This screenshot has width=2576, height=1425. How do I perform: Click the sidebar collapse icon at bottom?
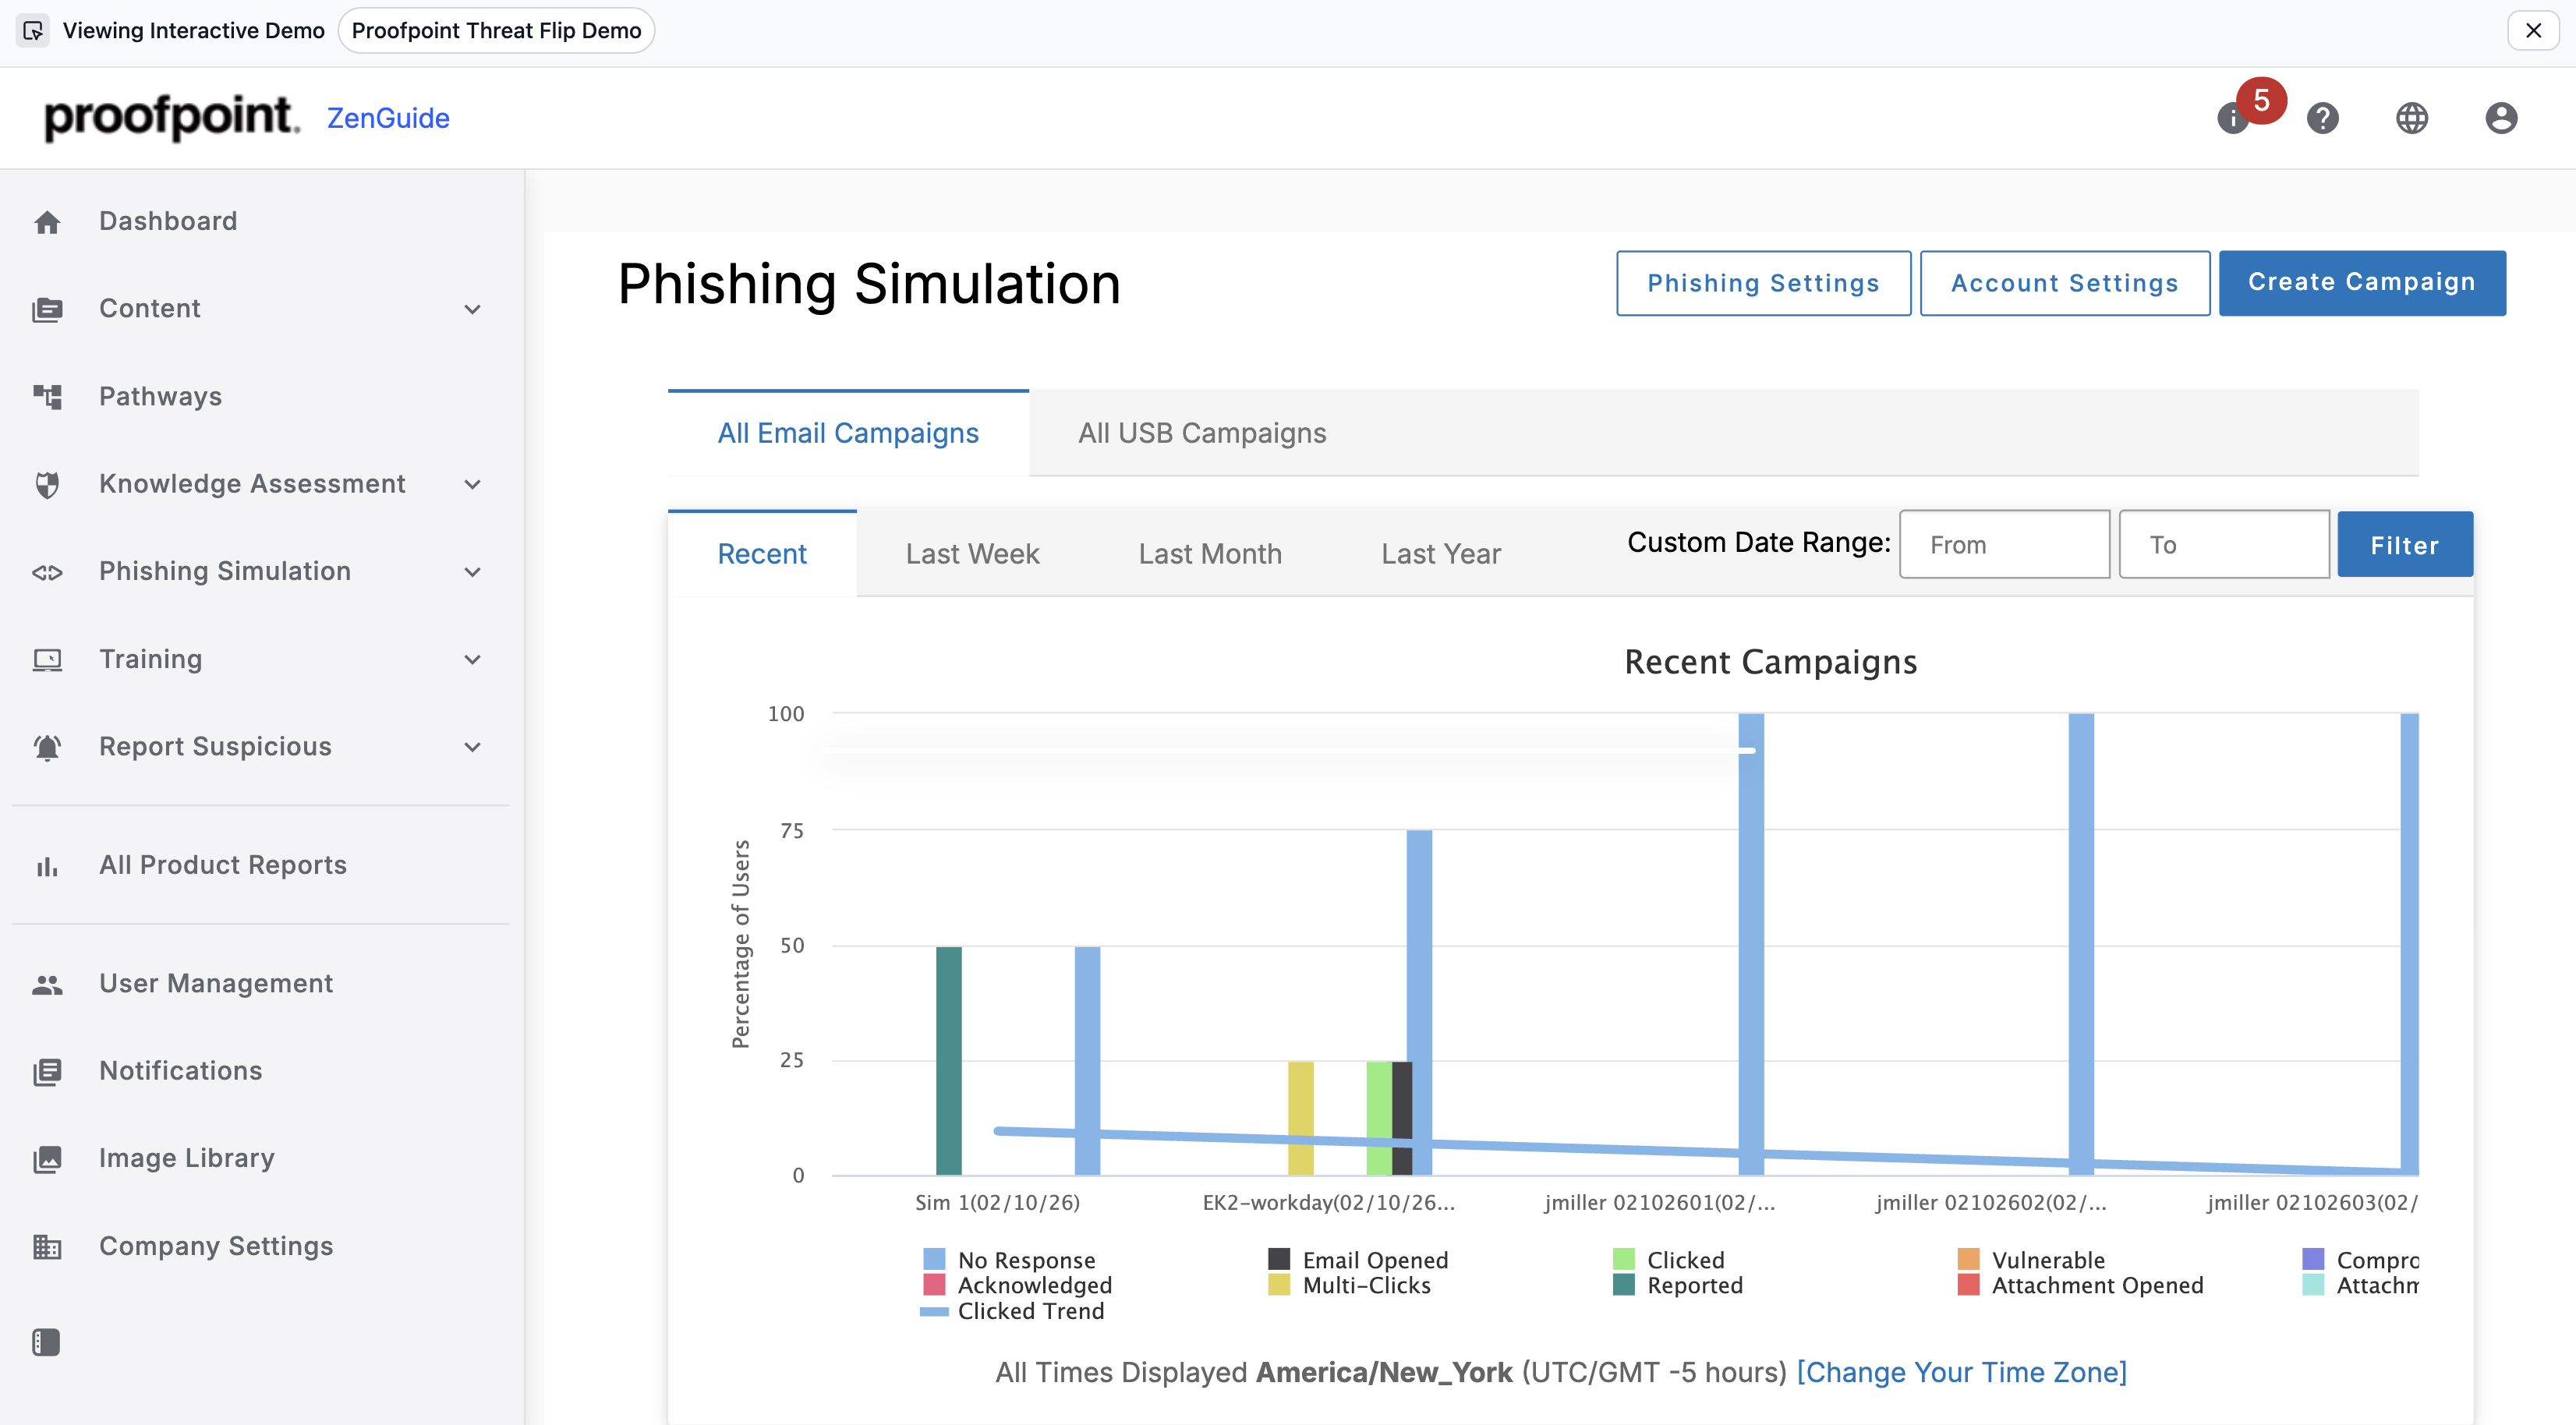coord(47,1342)
